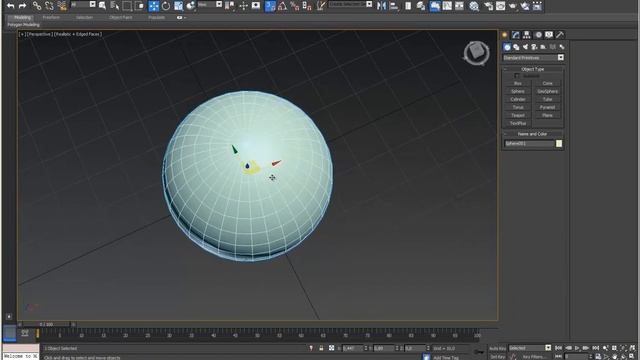The height and width of the screenshot is (360, 640).
Task: Activate the Select and Scale tool
Action: click(x=178, y=6)
